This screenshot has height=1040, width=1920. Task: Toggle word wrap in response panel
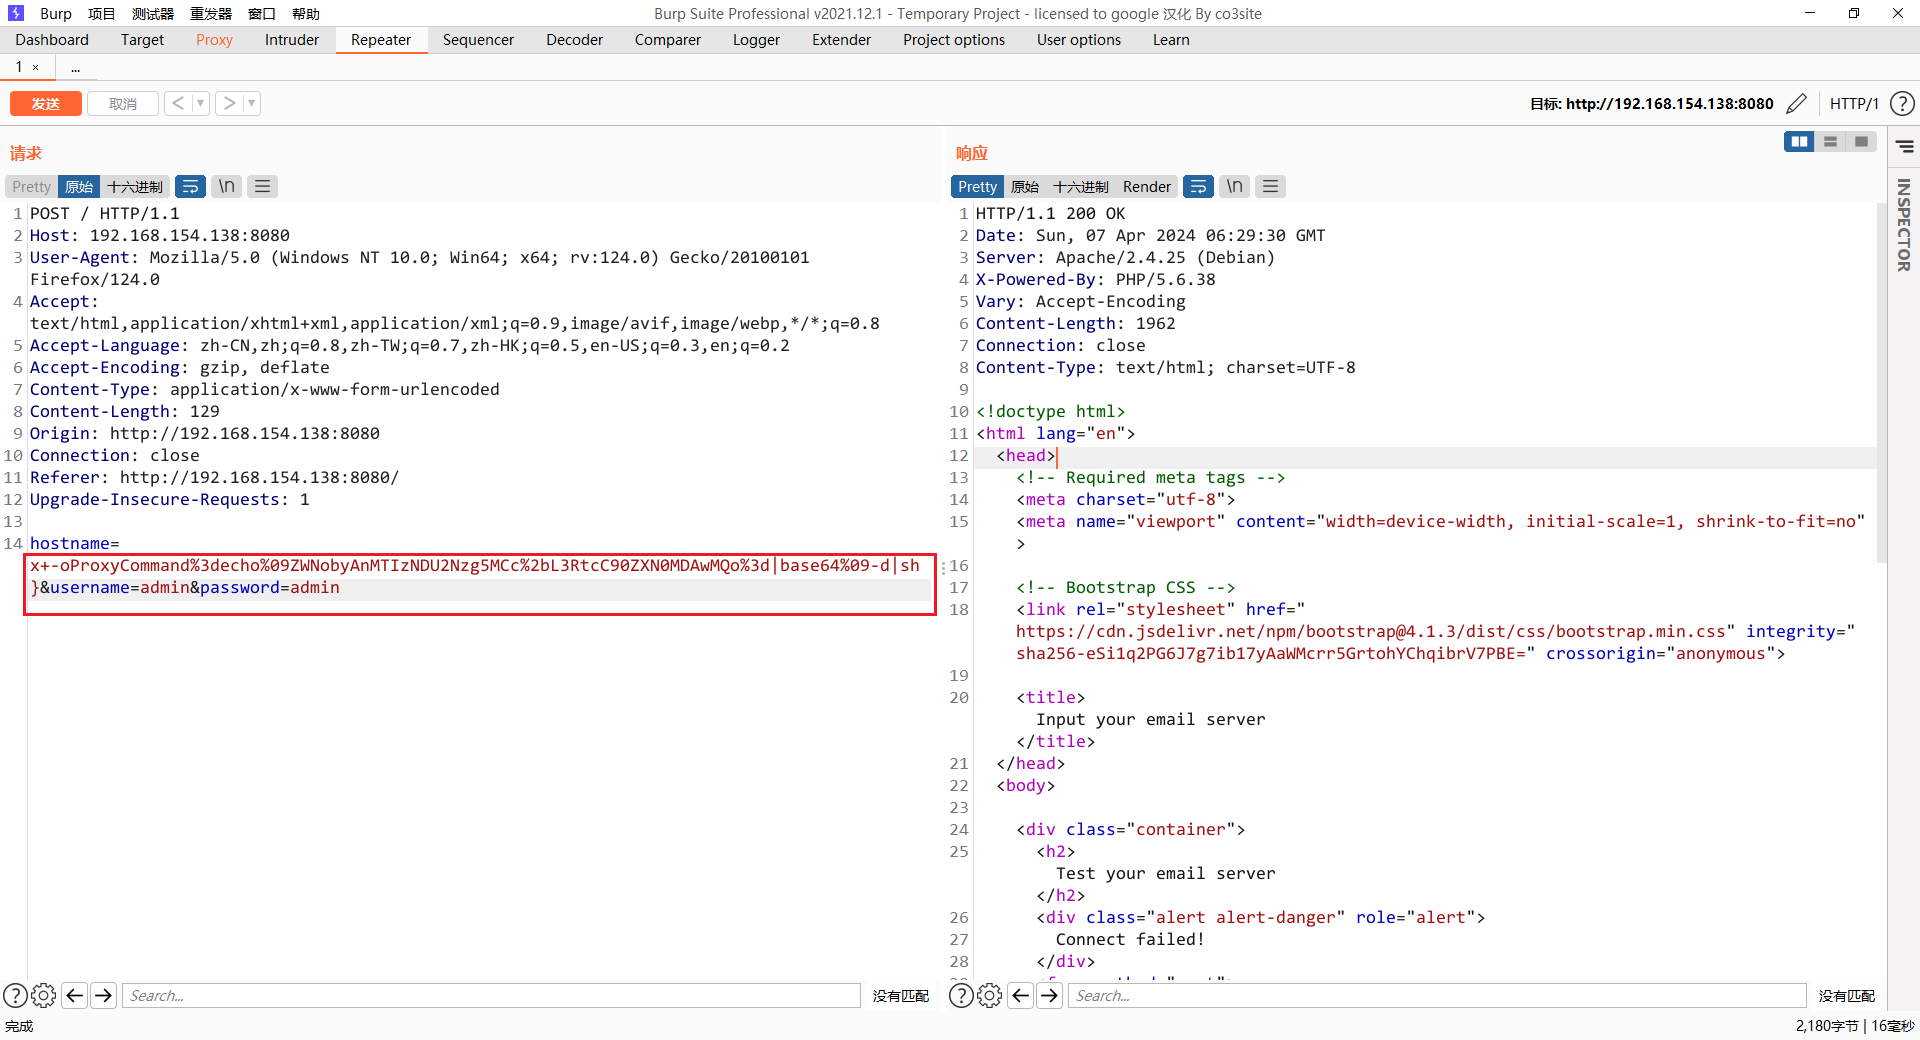pyautogui.click(x=1198, y=187)
